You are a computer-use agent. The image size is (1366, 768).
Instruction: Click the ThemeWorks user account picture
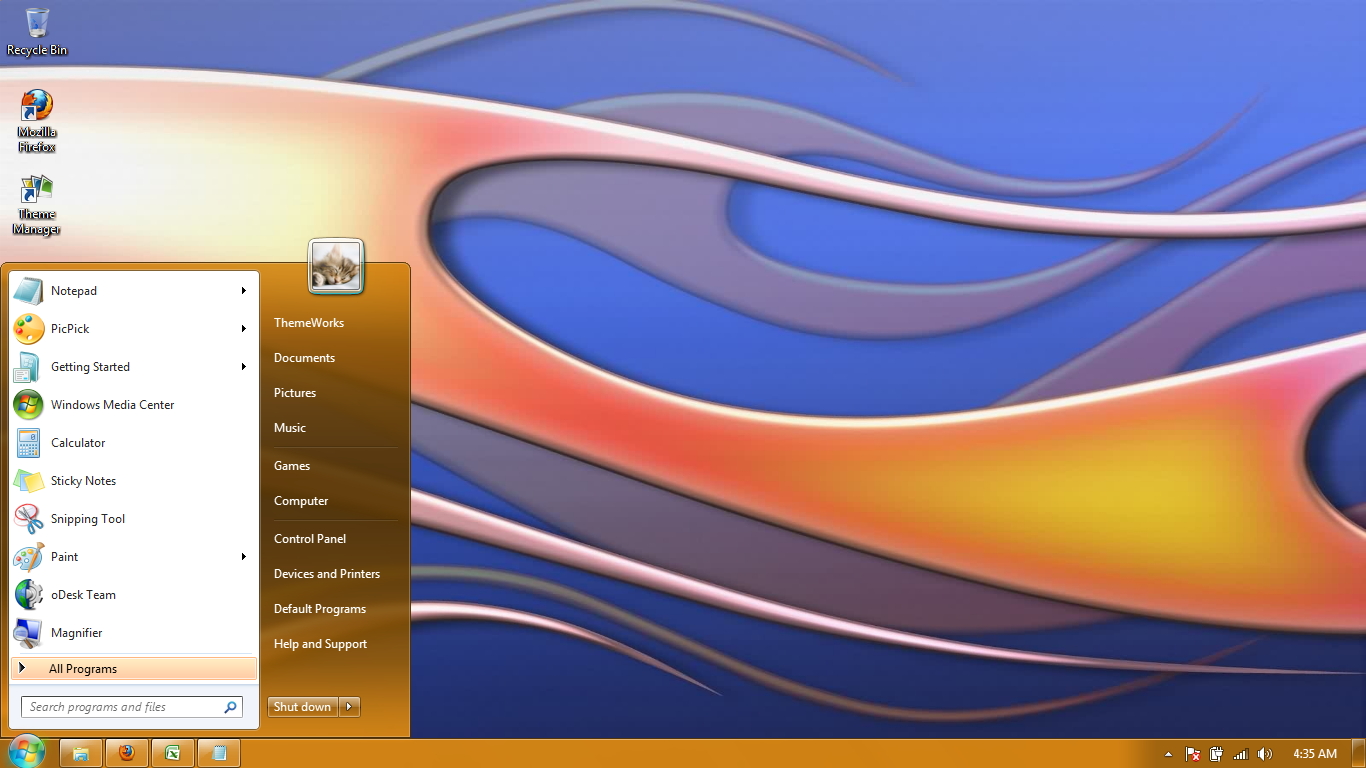(336, 267)
